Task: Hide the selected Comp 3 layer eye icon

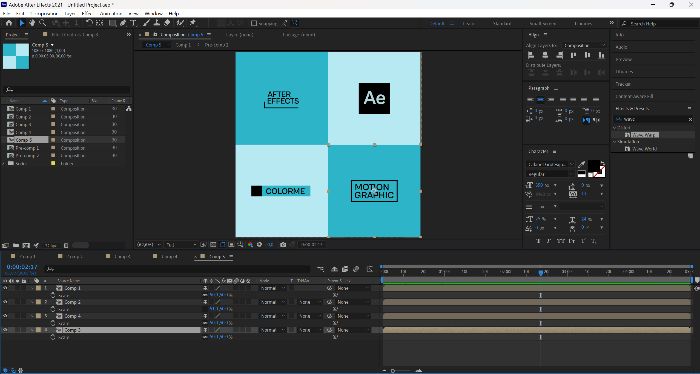Action: (5, 330)
